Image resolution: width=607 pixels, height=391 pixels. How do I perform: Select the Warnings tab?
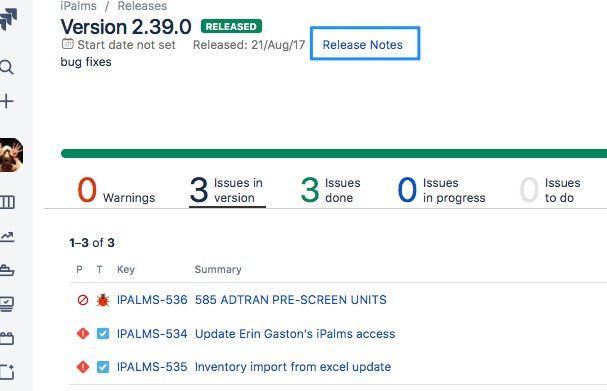[x=116, y=190]
